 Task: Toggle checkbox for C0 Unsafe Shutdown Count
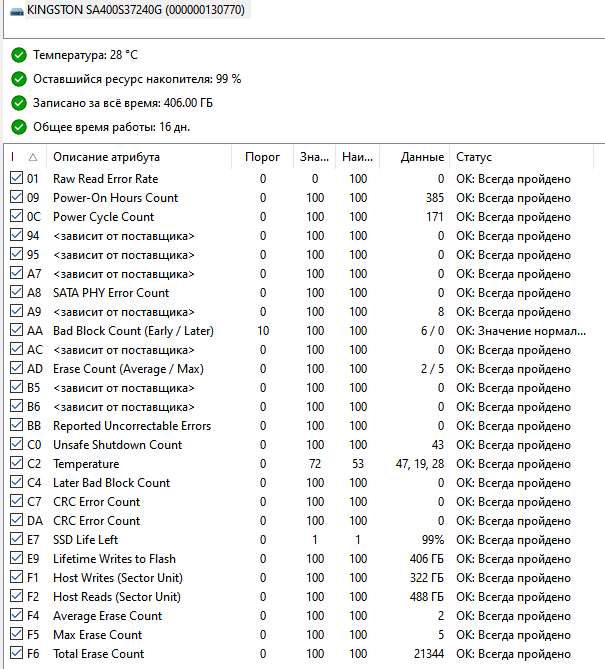16,444
